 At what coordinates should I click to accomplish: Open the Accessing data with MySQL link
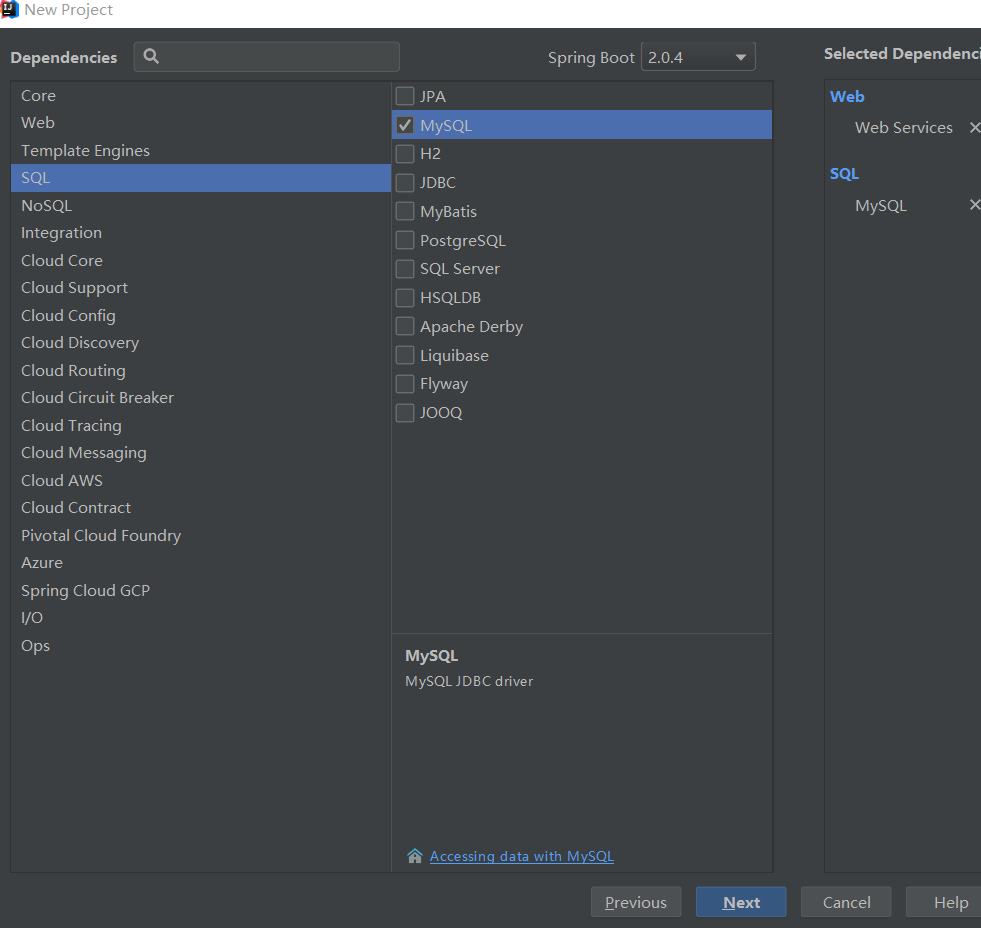click(521, 856)
